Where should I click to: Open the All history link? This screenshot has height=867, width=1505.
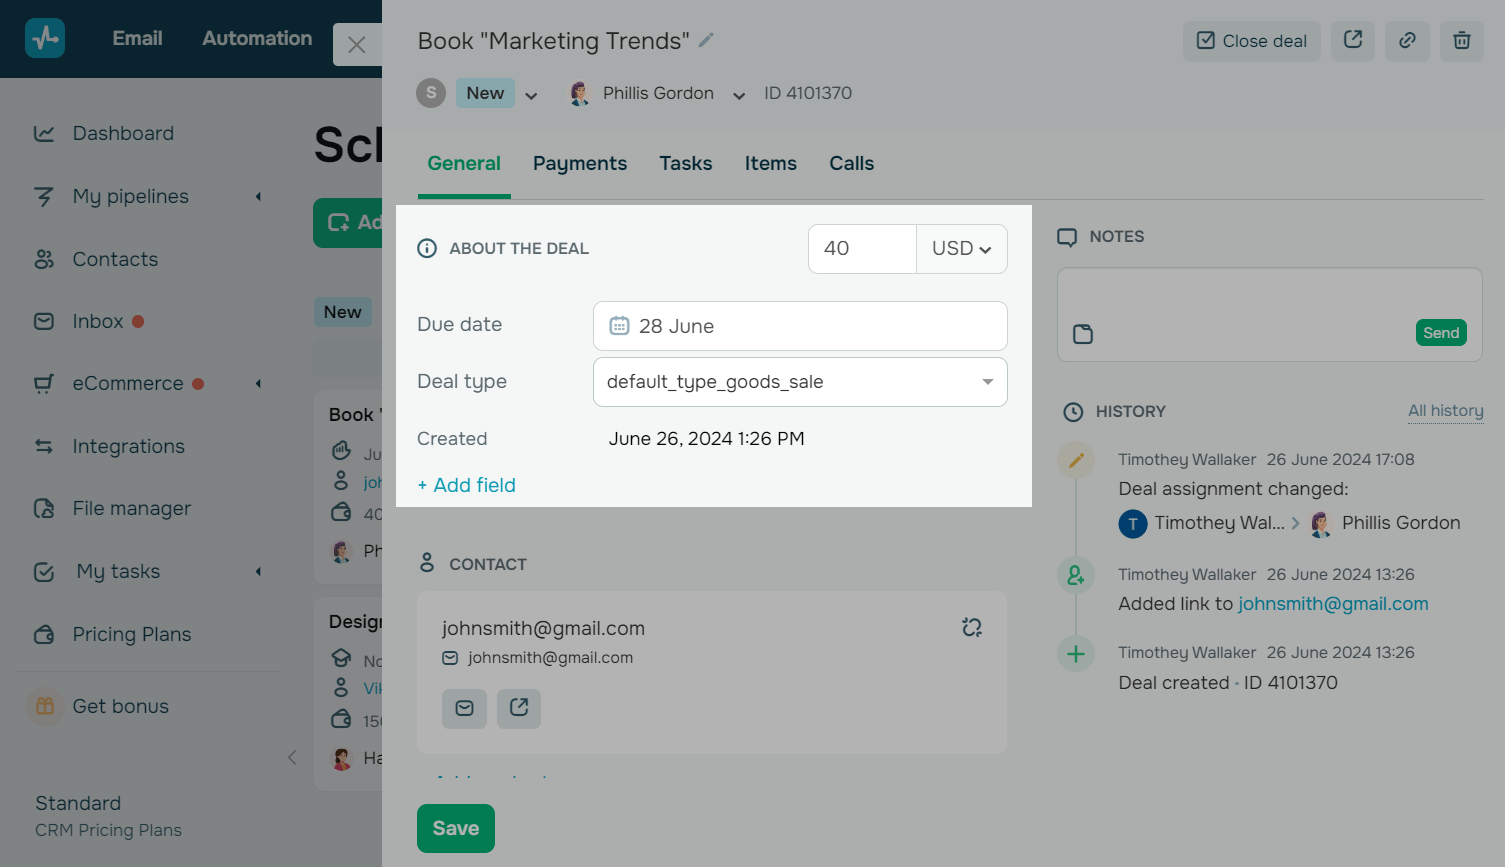pos(1446,411)
